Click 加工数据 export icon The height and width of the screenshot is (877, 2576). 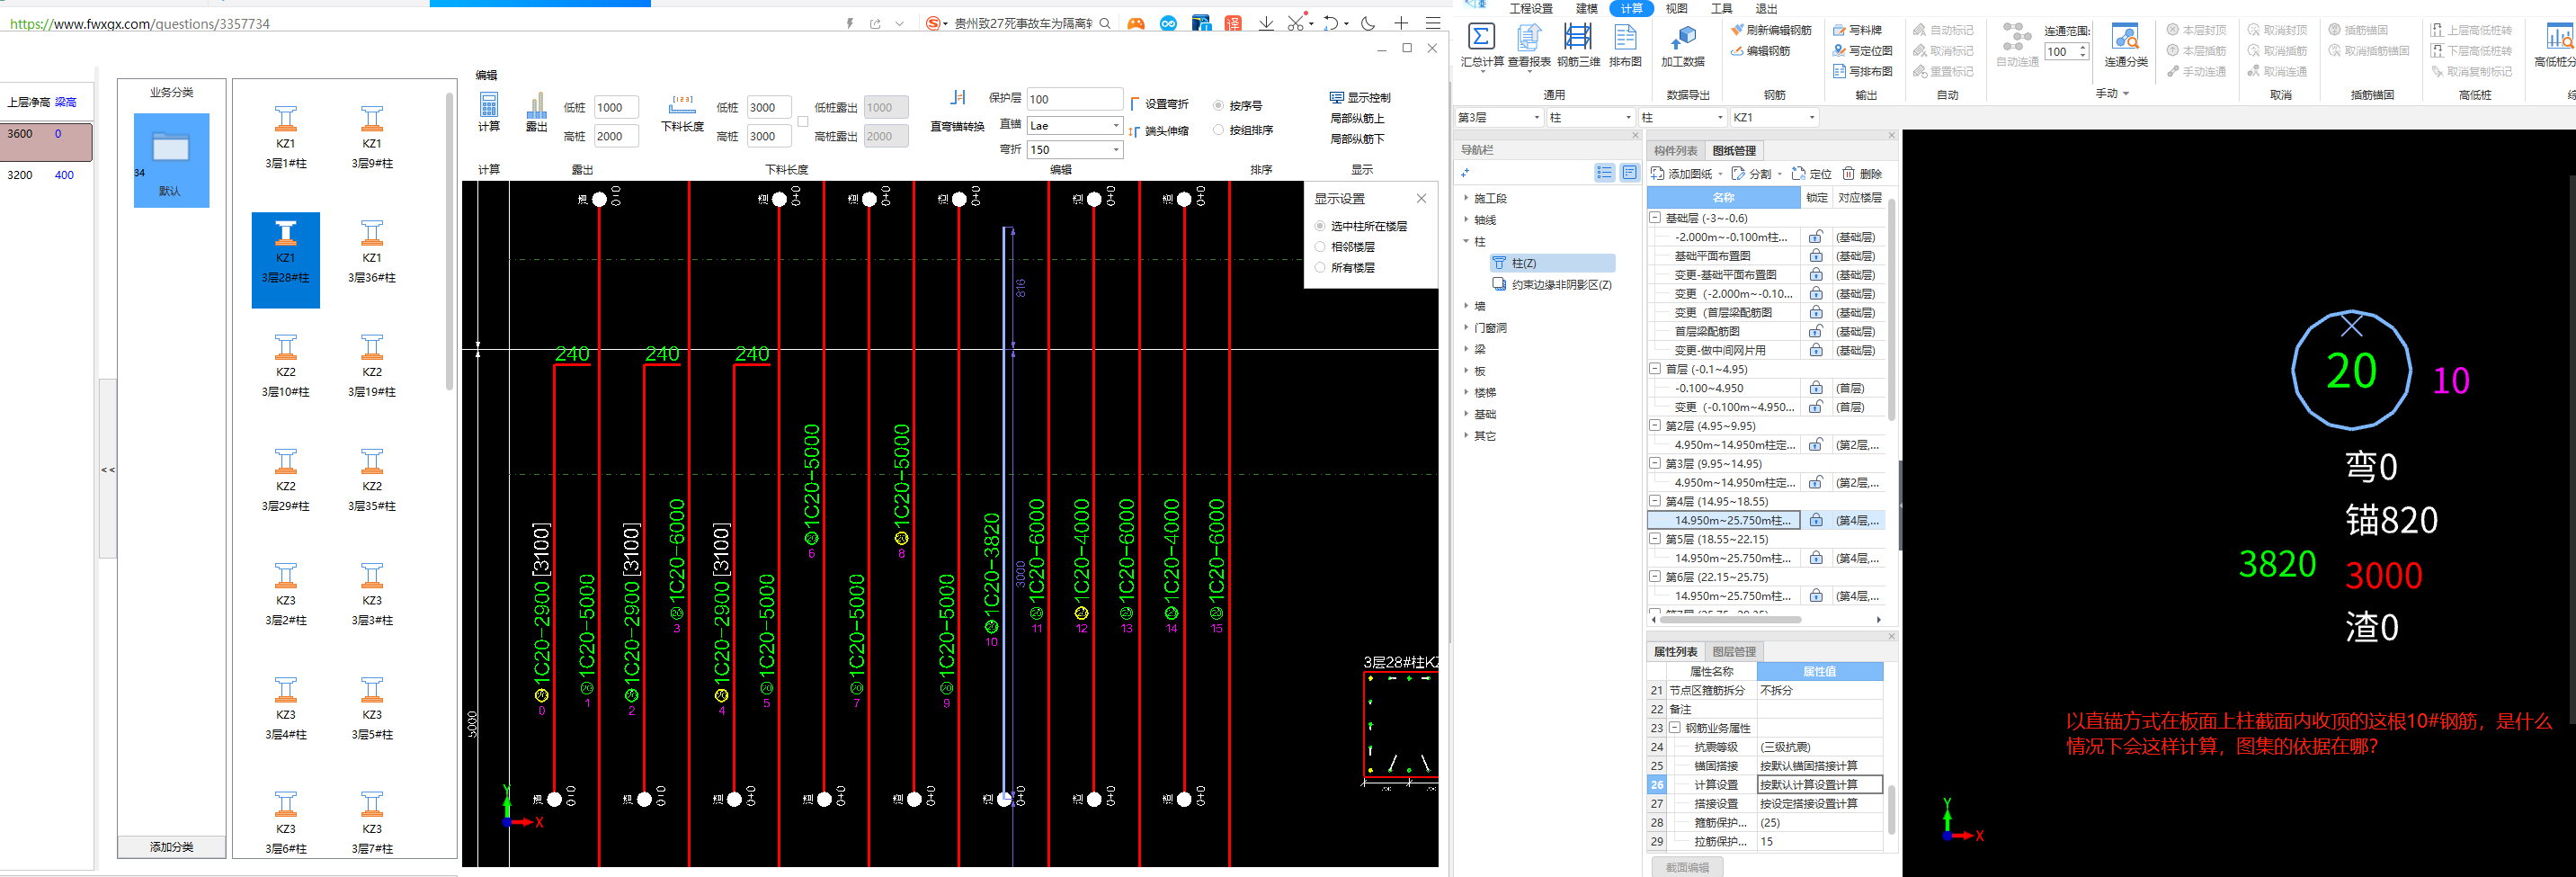pyautogui.click(x=1683, y=37)
